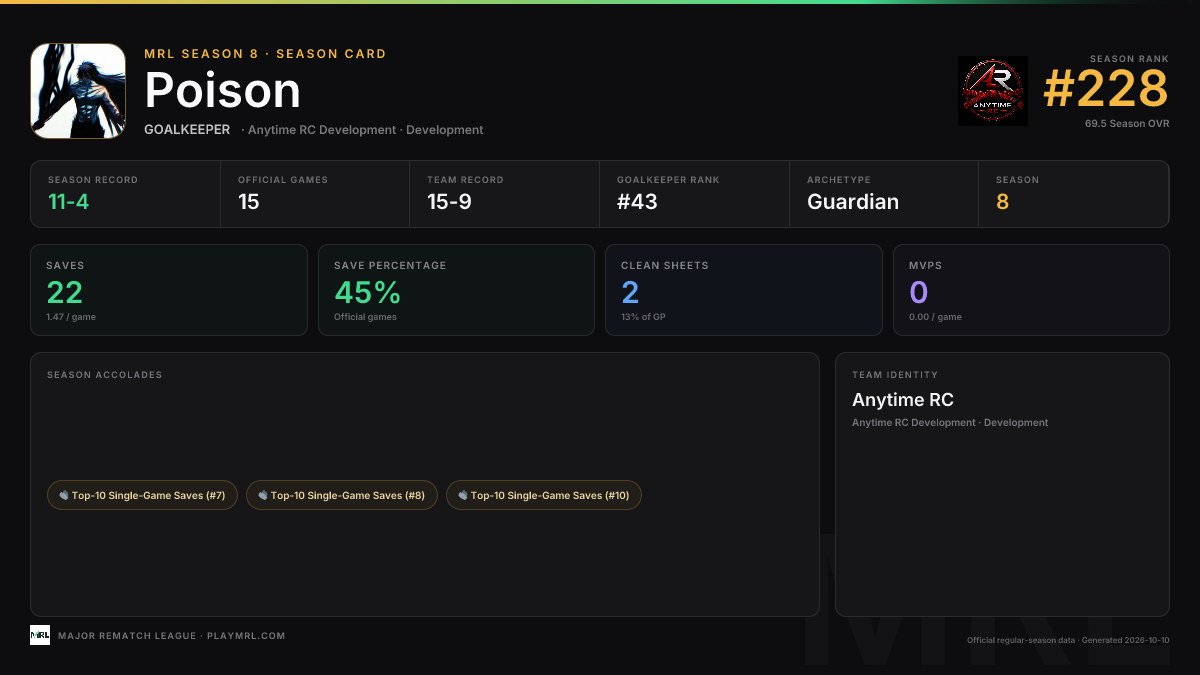Image resolution: width=1200 pixels, height=675 pixels.
Task: Click the "15" official games value
Action: pyautogui.click(x=249, y=202)
